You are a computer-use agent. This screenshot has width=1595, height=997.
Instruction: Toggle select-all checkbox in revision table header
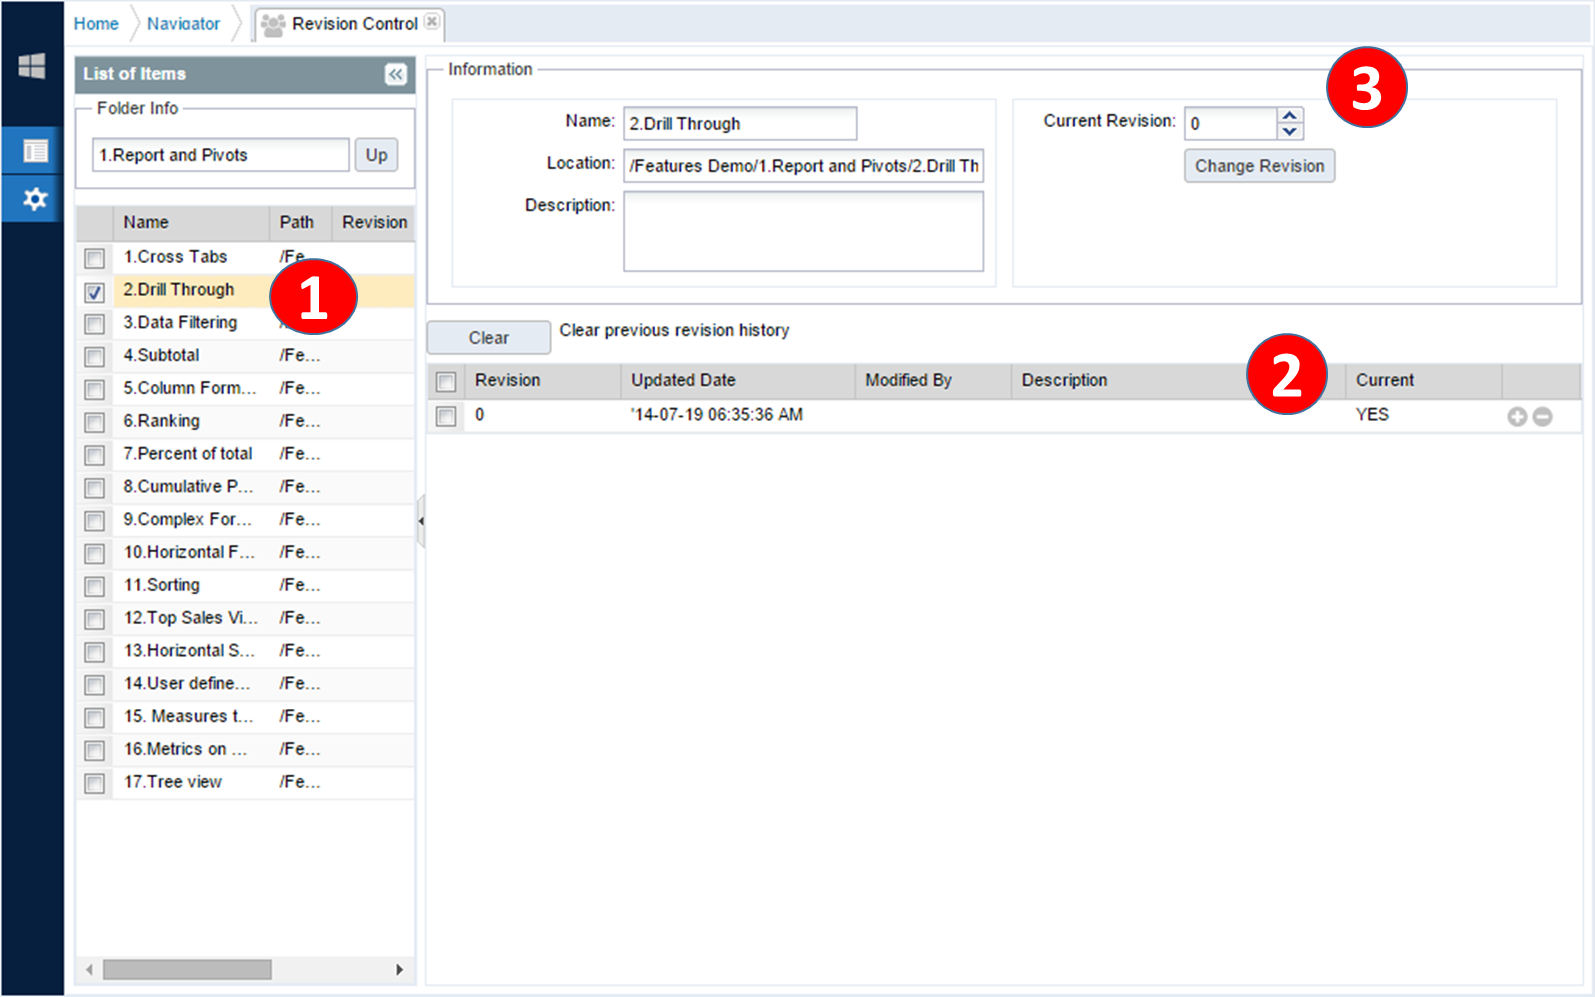(446, 382)
